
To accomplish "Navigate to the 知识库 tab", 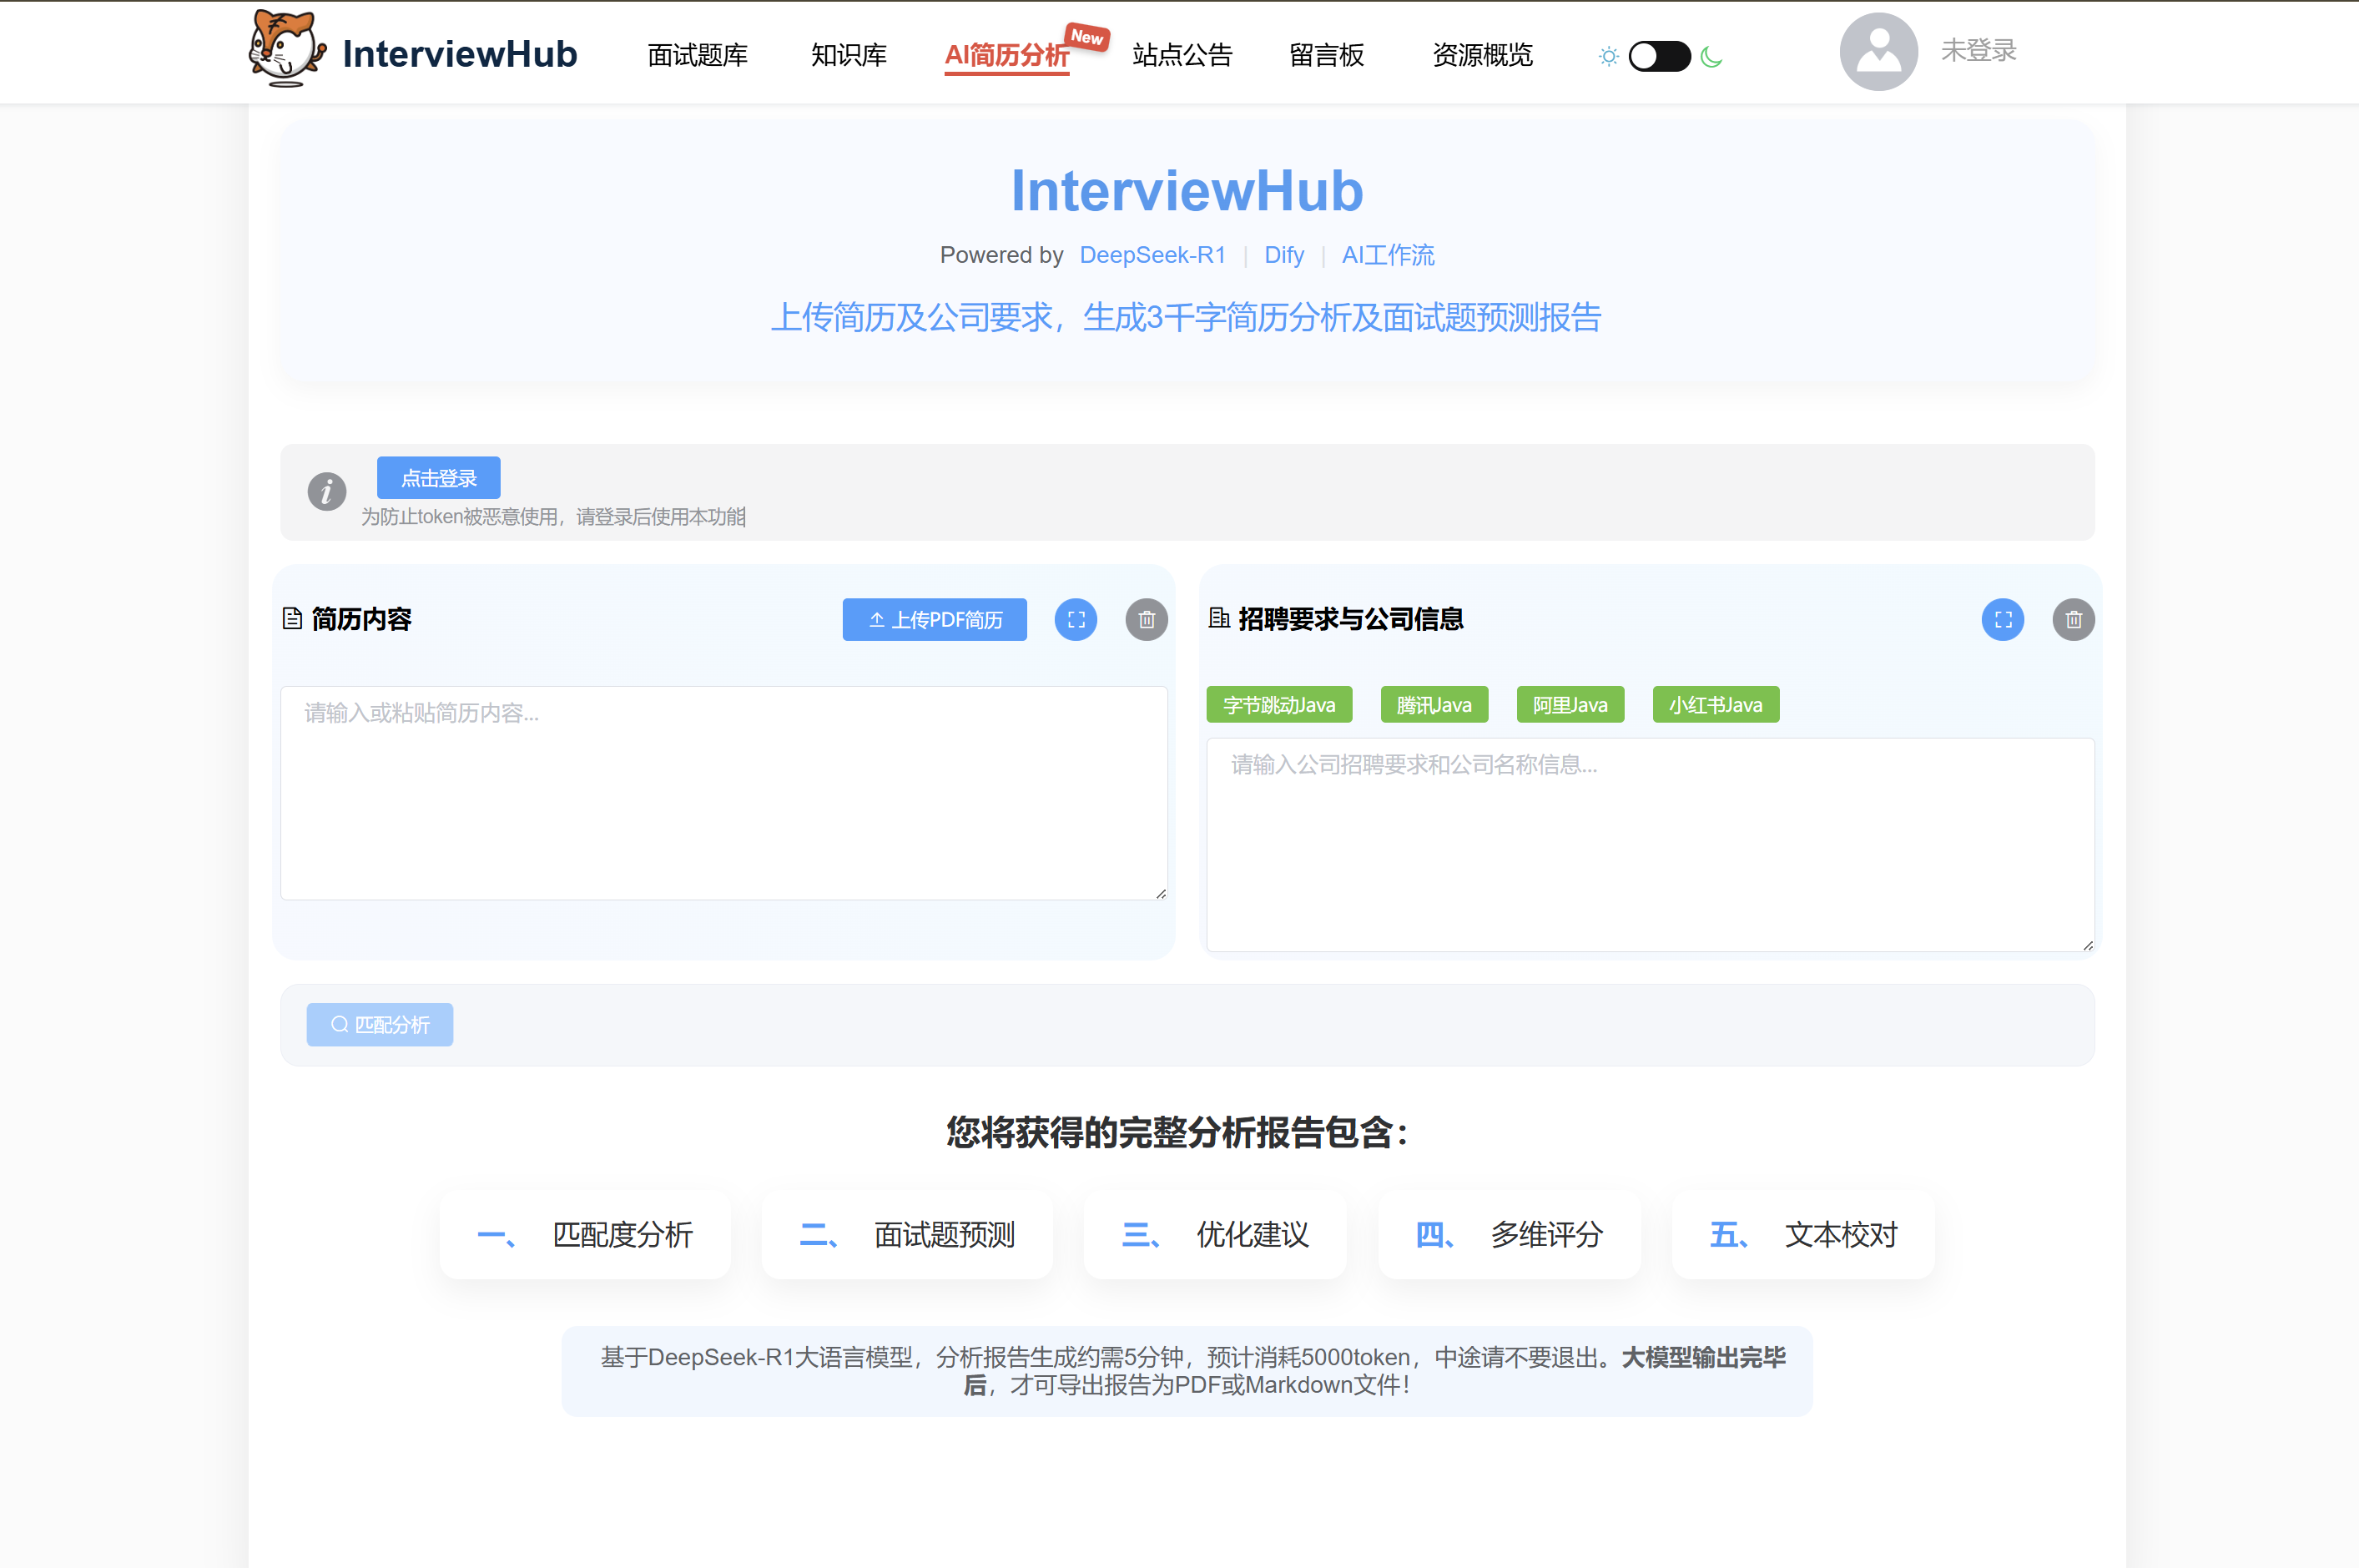I will [849, 56].
